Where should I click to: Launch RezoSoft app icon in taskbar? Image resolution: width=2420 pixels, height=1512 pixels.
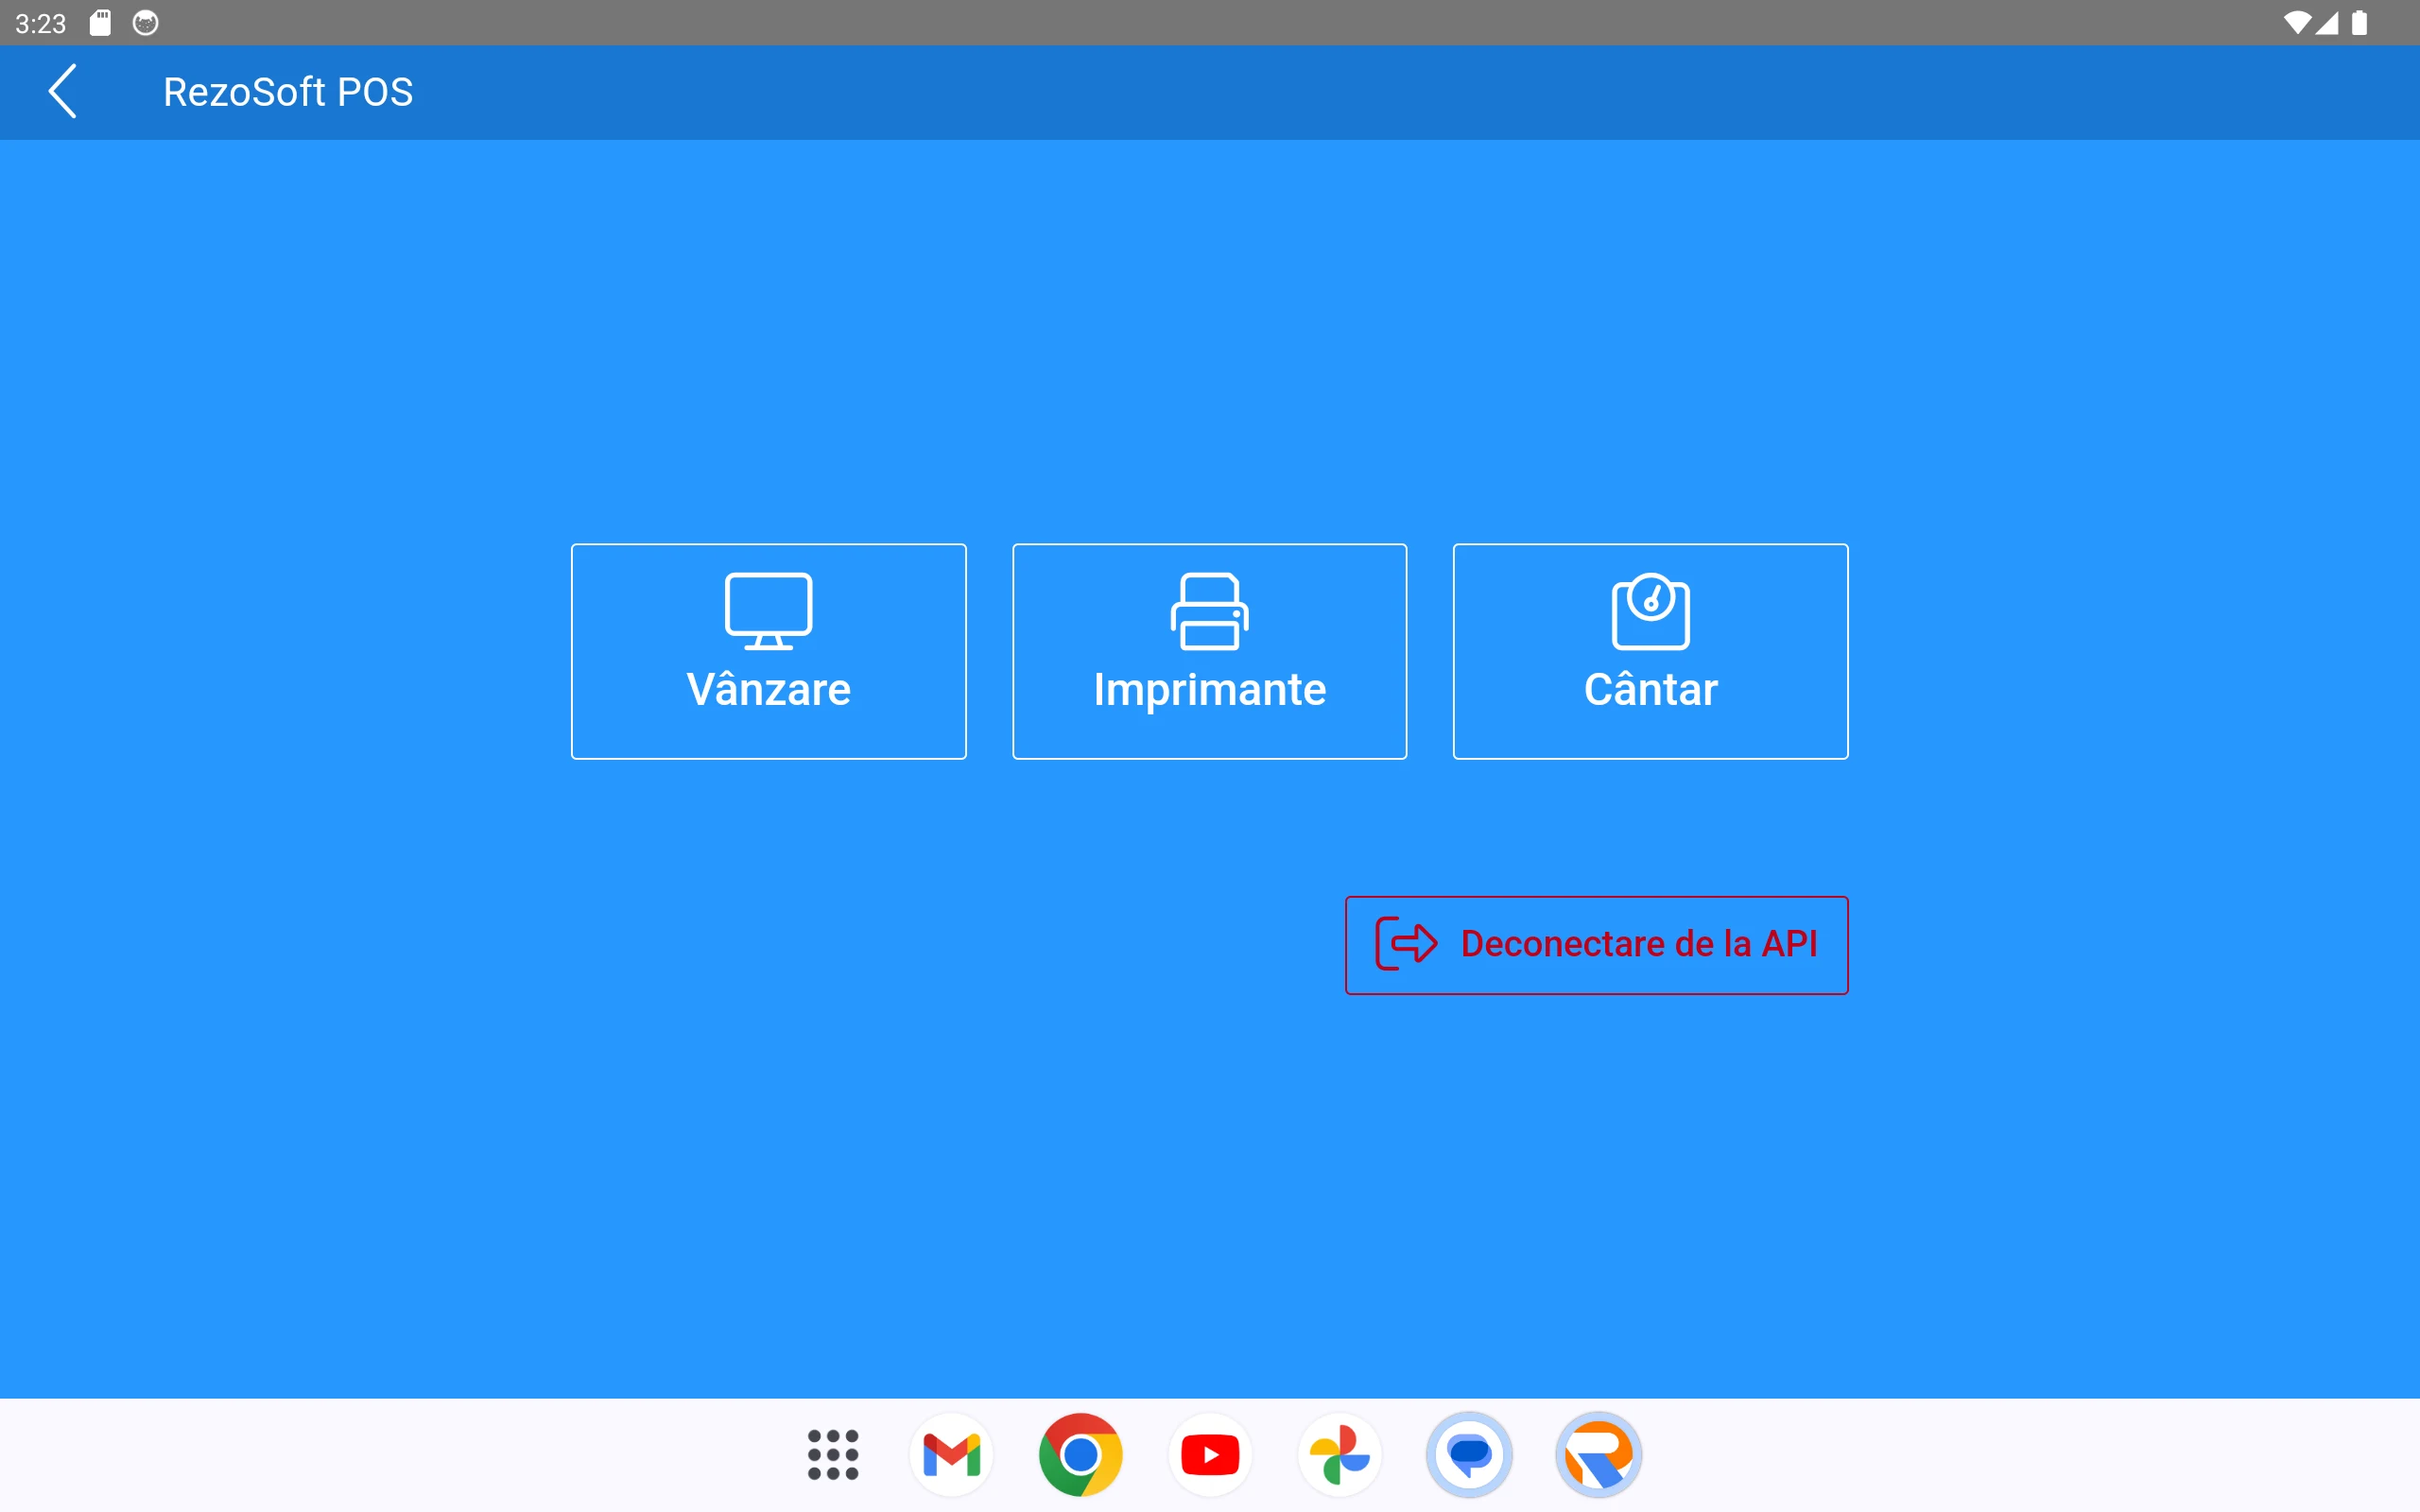click(x=1598, y=1454)
